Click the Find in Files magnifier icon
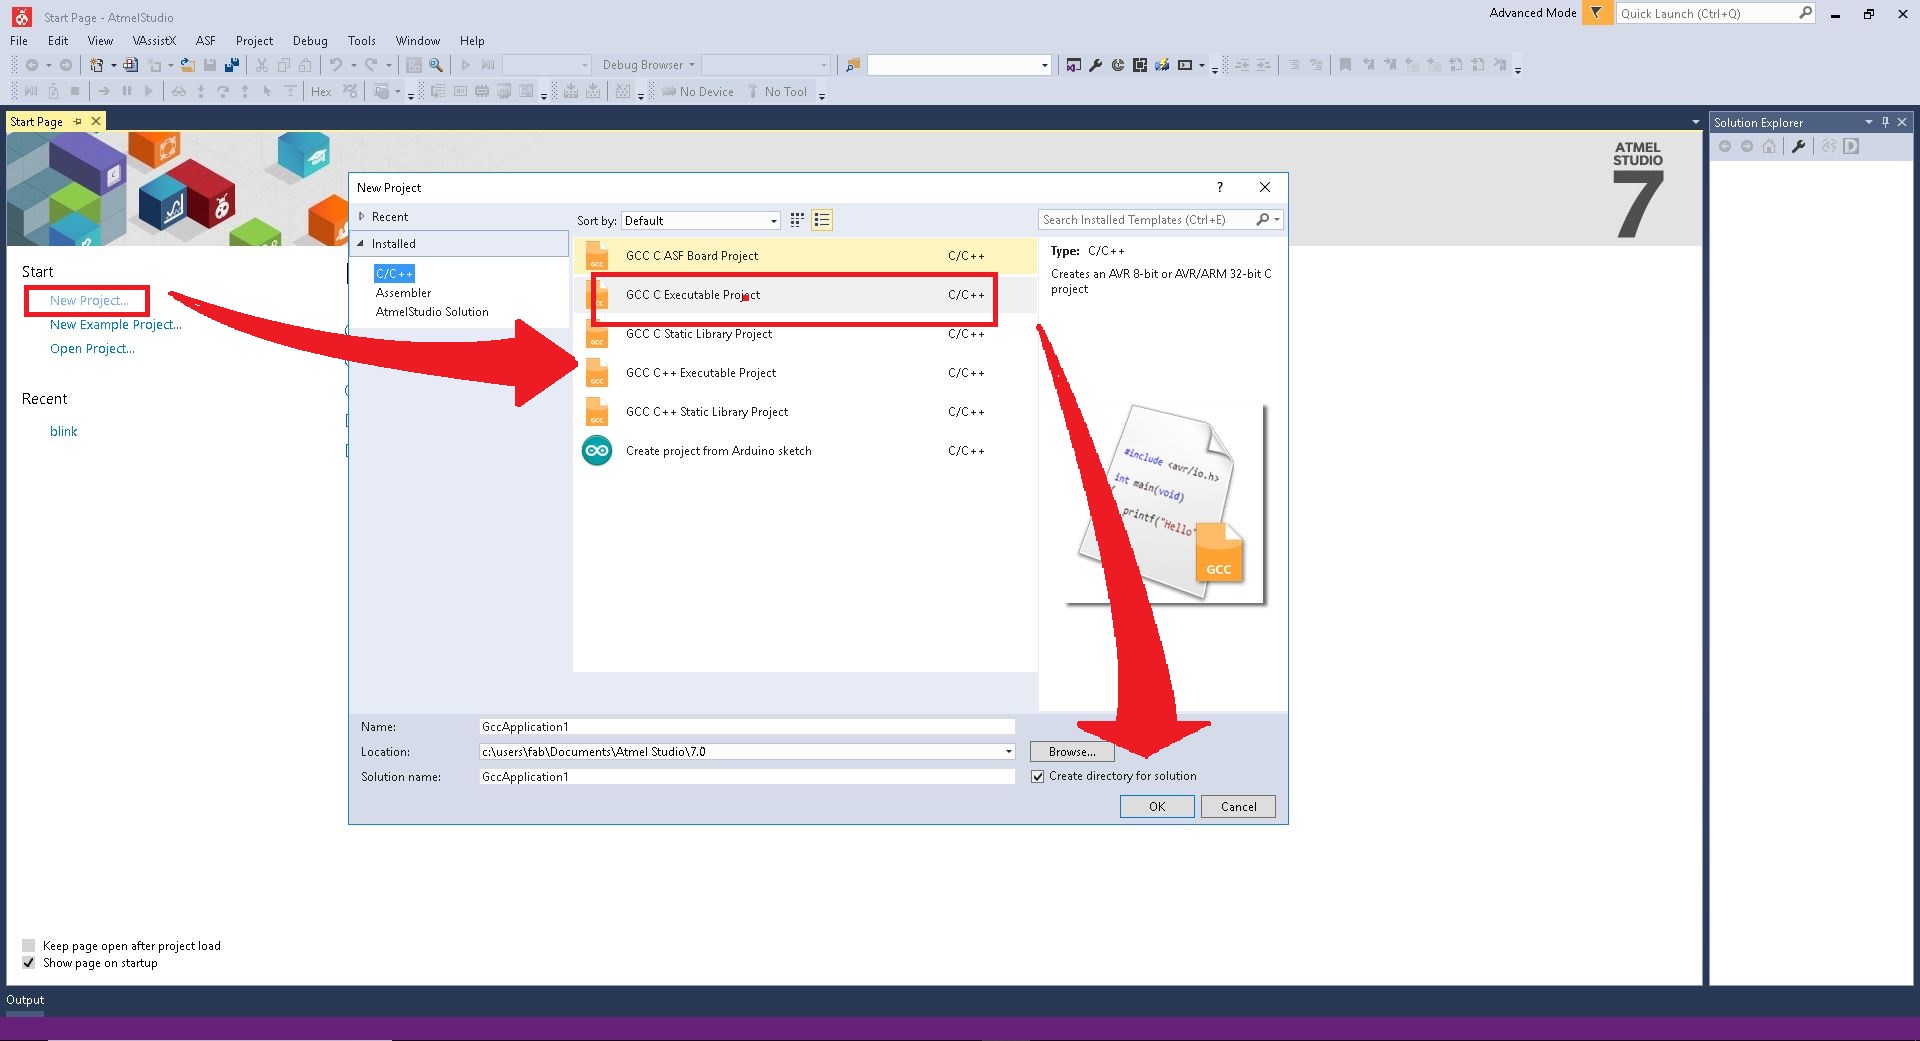Image resolution: width=1920 pixels, height=1041 pixels. [436, 65]
